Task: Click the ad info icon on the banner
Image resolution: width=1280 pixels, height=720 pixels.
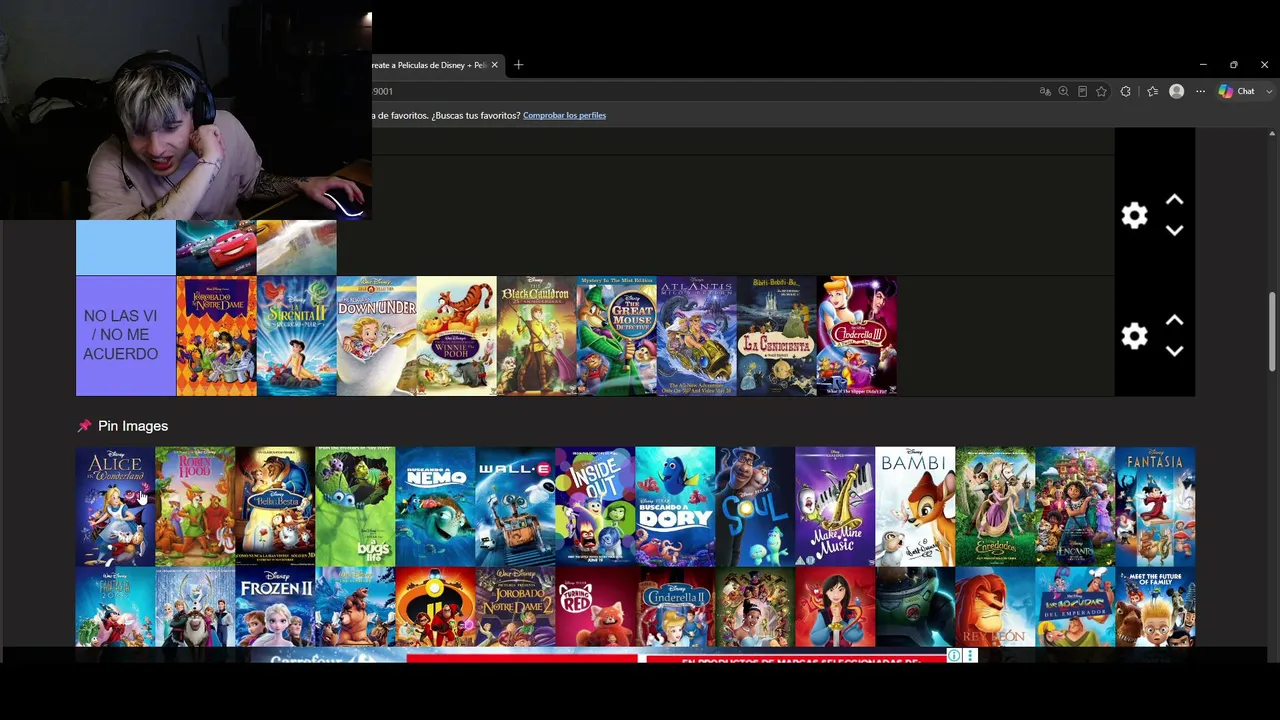Action: (954, 656)
